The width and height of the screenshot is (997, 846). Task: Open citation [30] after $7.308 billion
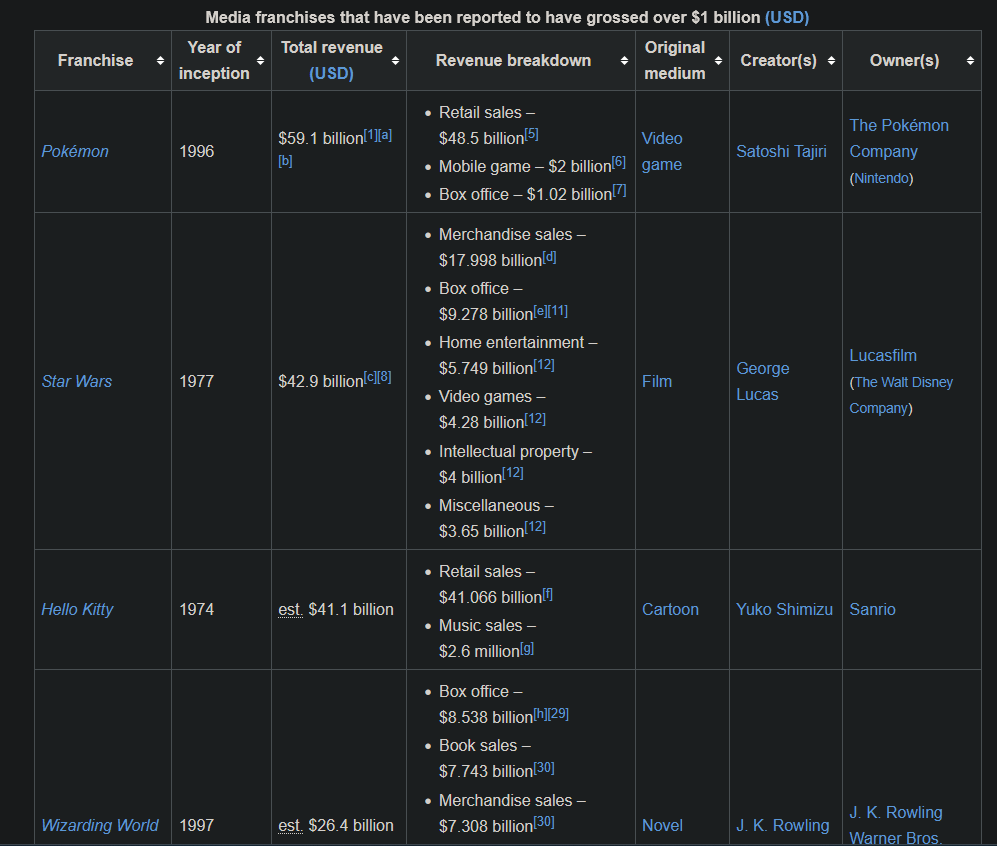point(544,822)
